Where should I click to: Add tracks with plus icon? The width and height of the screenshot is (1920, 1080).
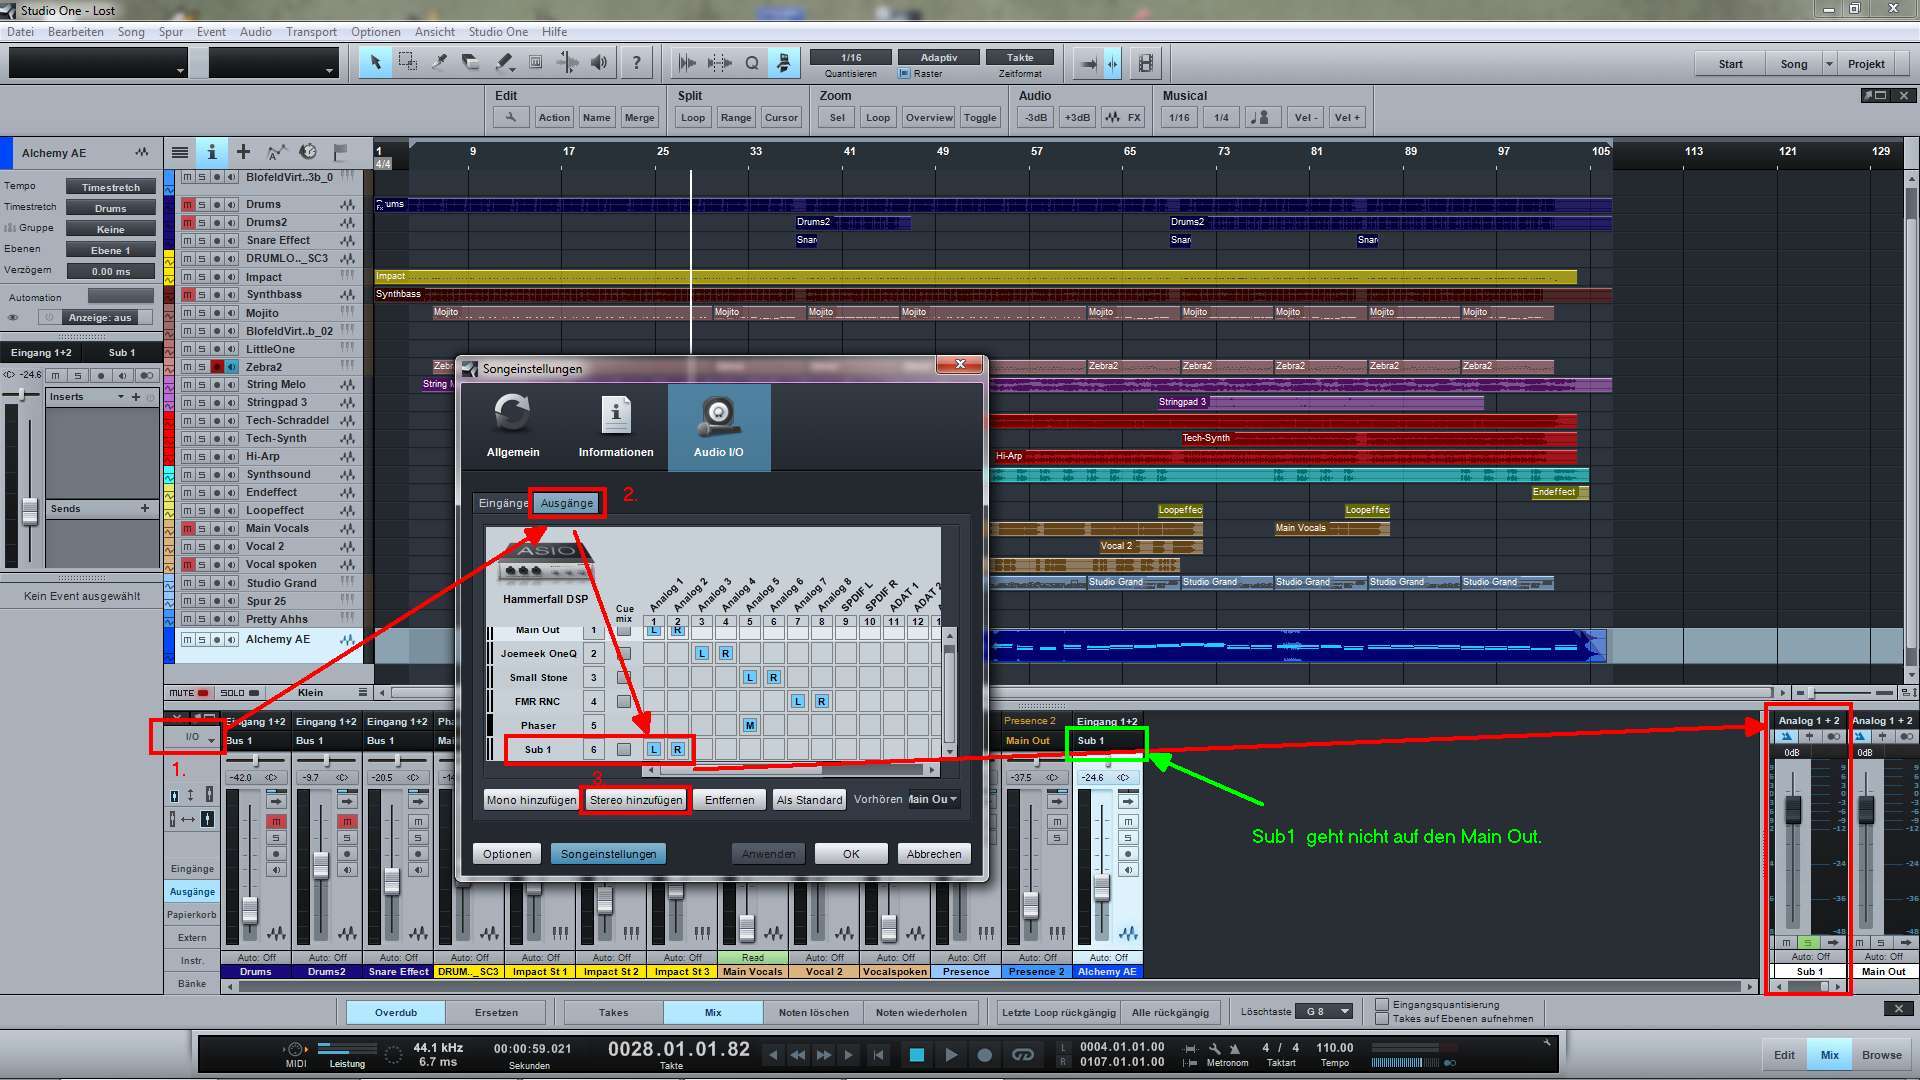tap(243, 152)
